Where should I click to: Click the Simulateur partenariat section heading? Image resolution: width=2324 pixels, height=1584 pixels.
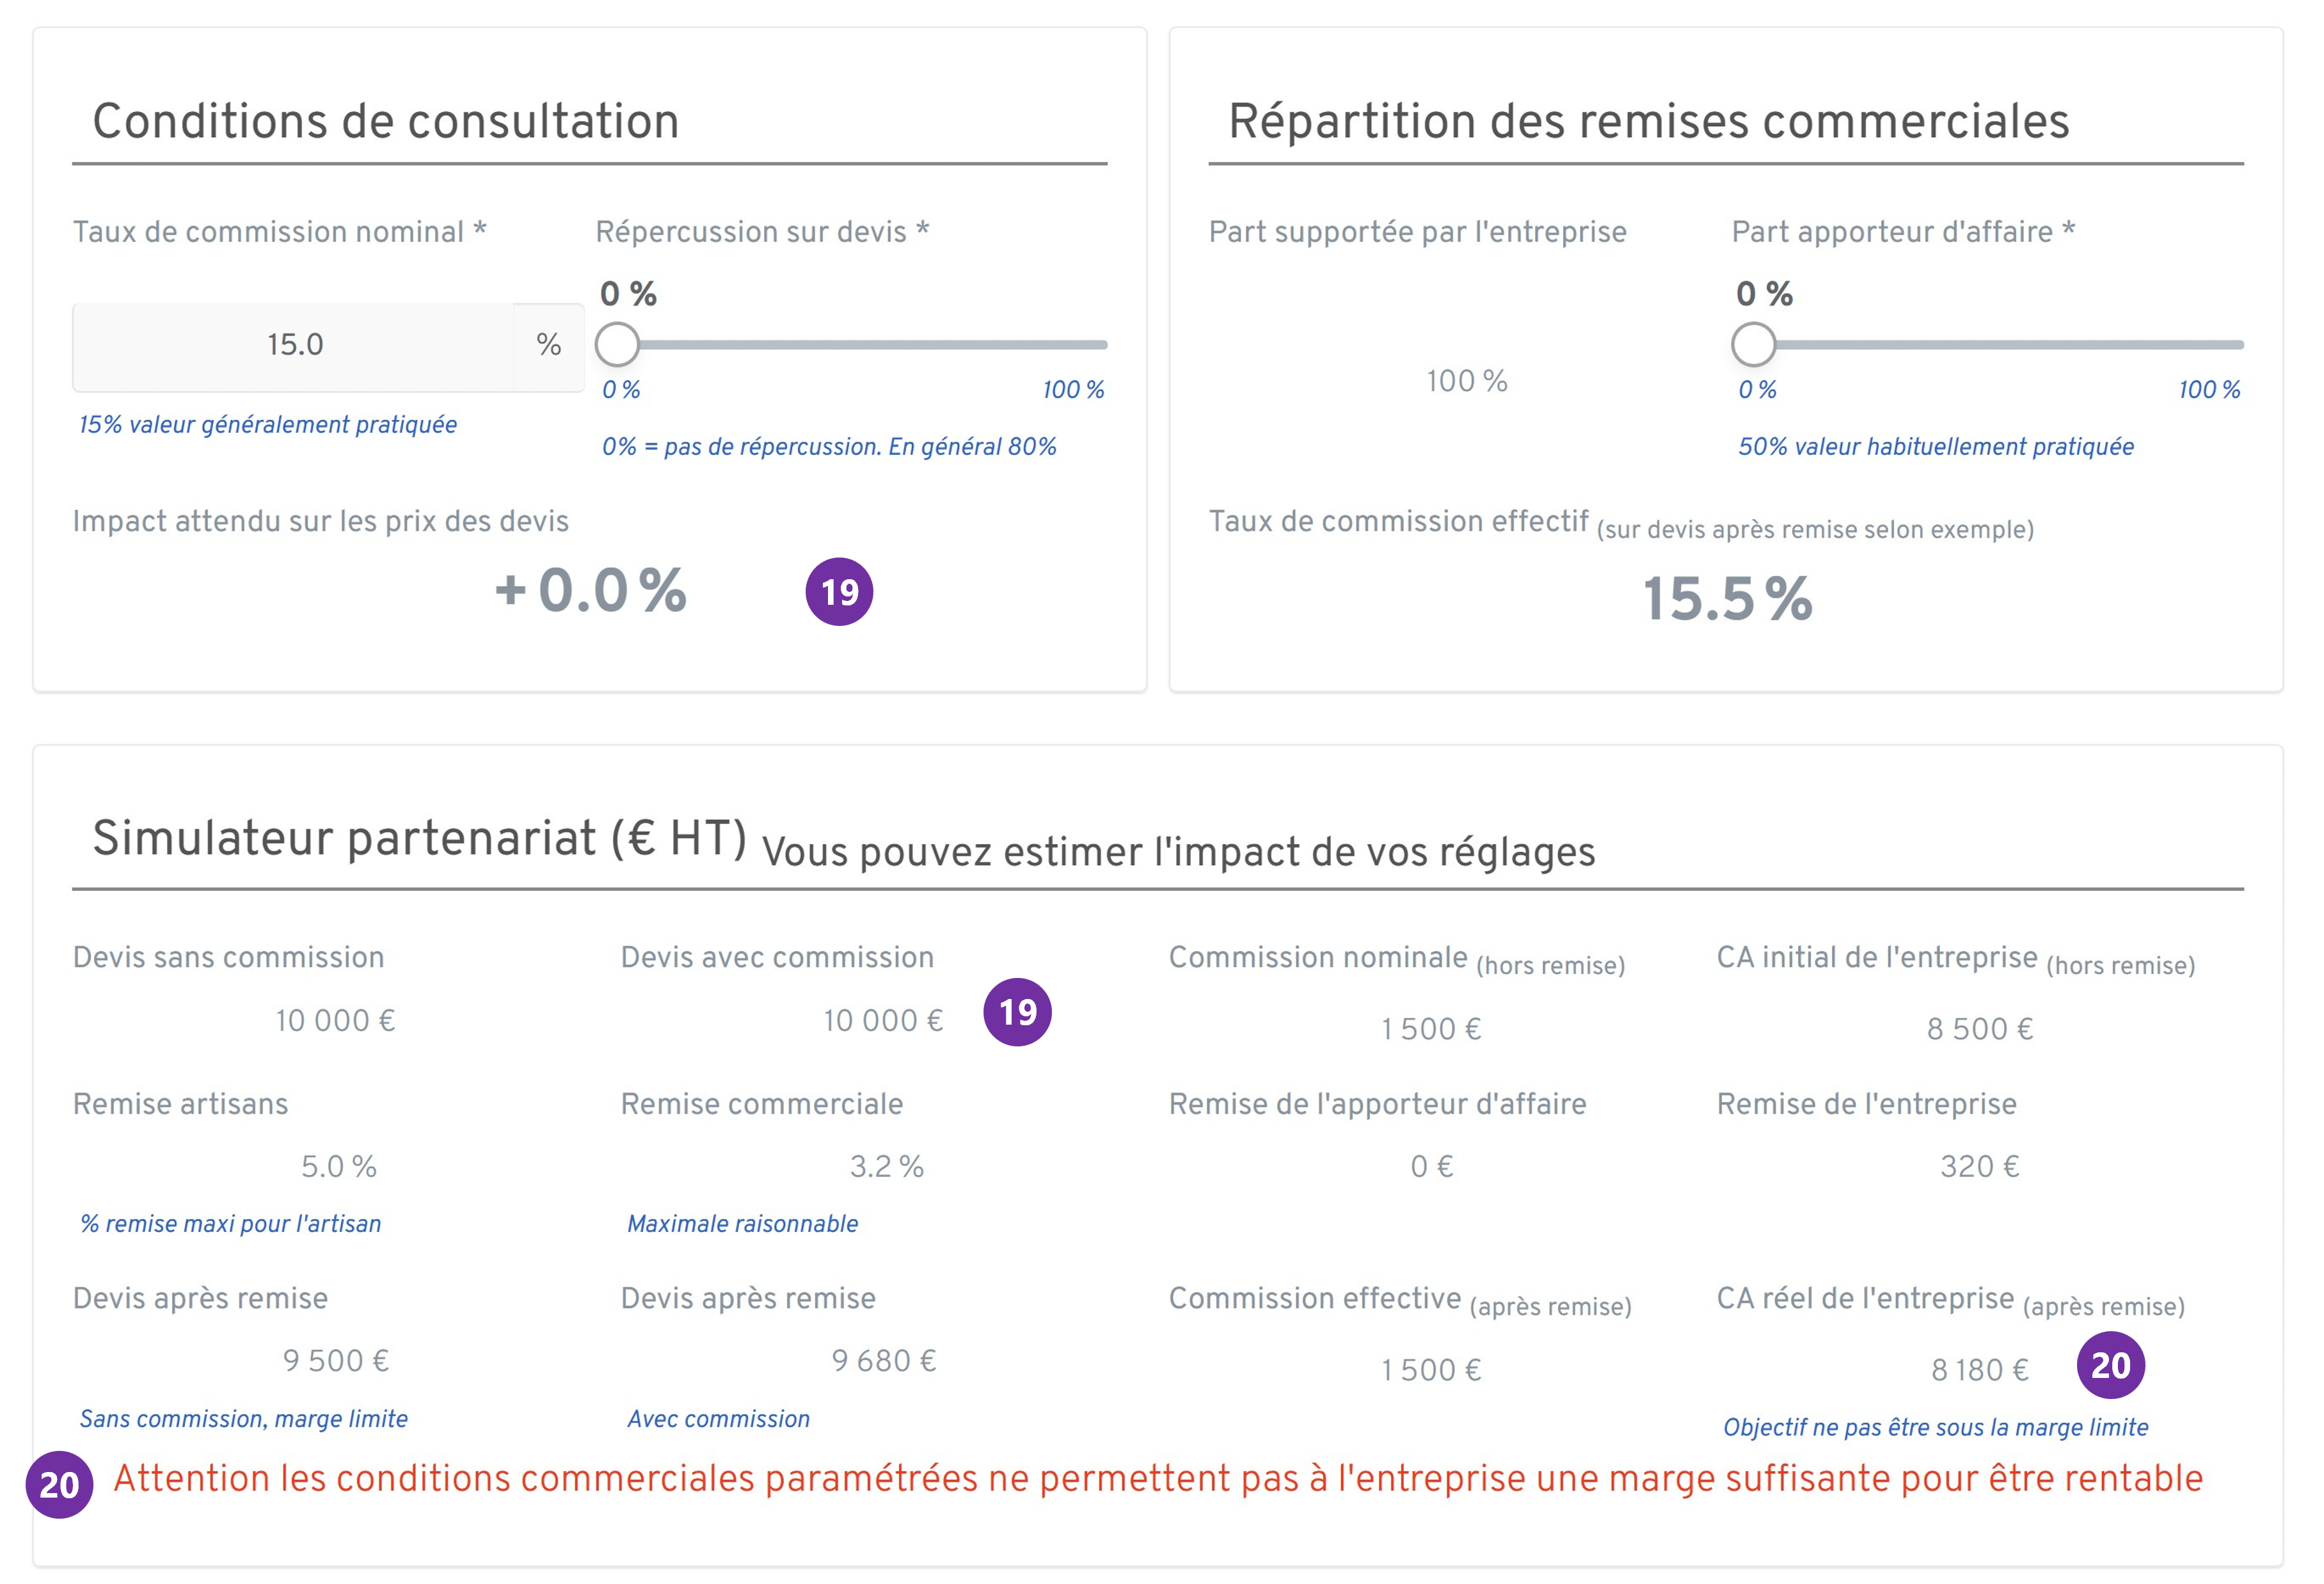[419, 839]
